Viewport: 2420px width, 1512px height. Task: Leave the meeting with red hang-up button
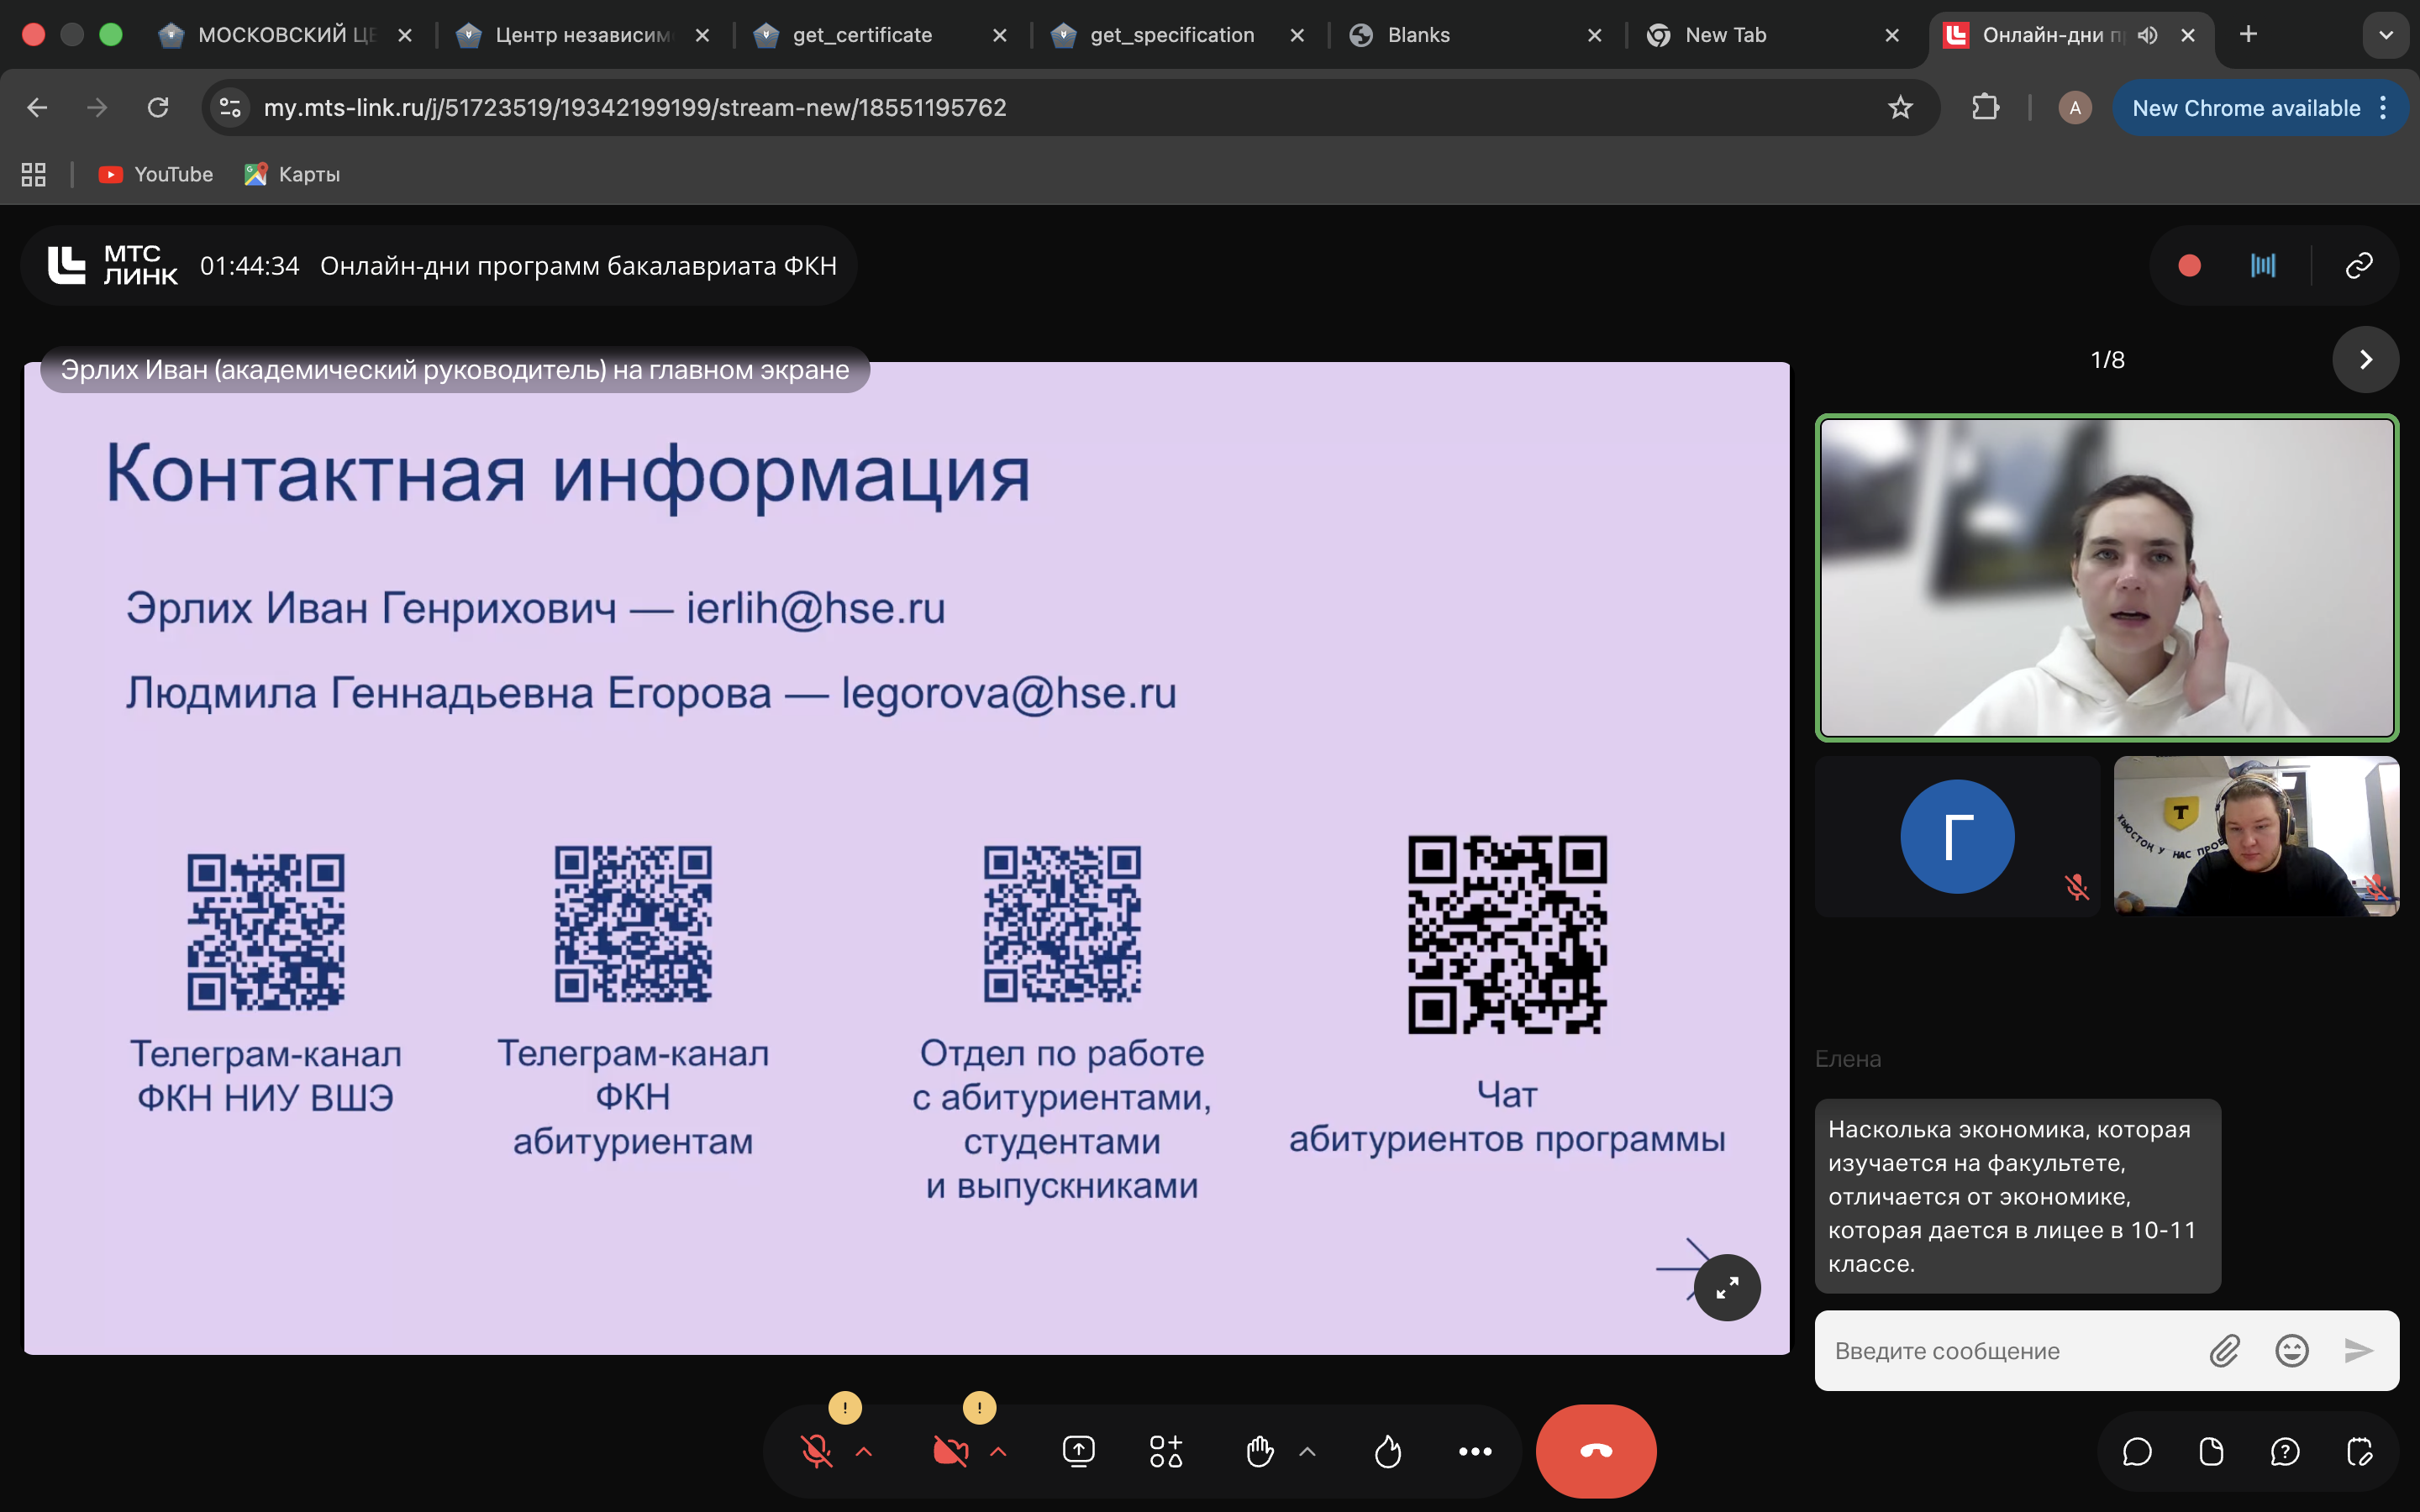pyautogui.click(x=1596, y=1451)
